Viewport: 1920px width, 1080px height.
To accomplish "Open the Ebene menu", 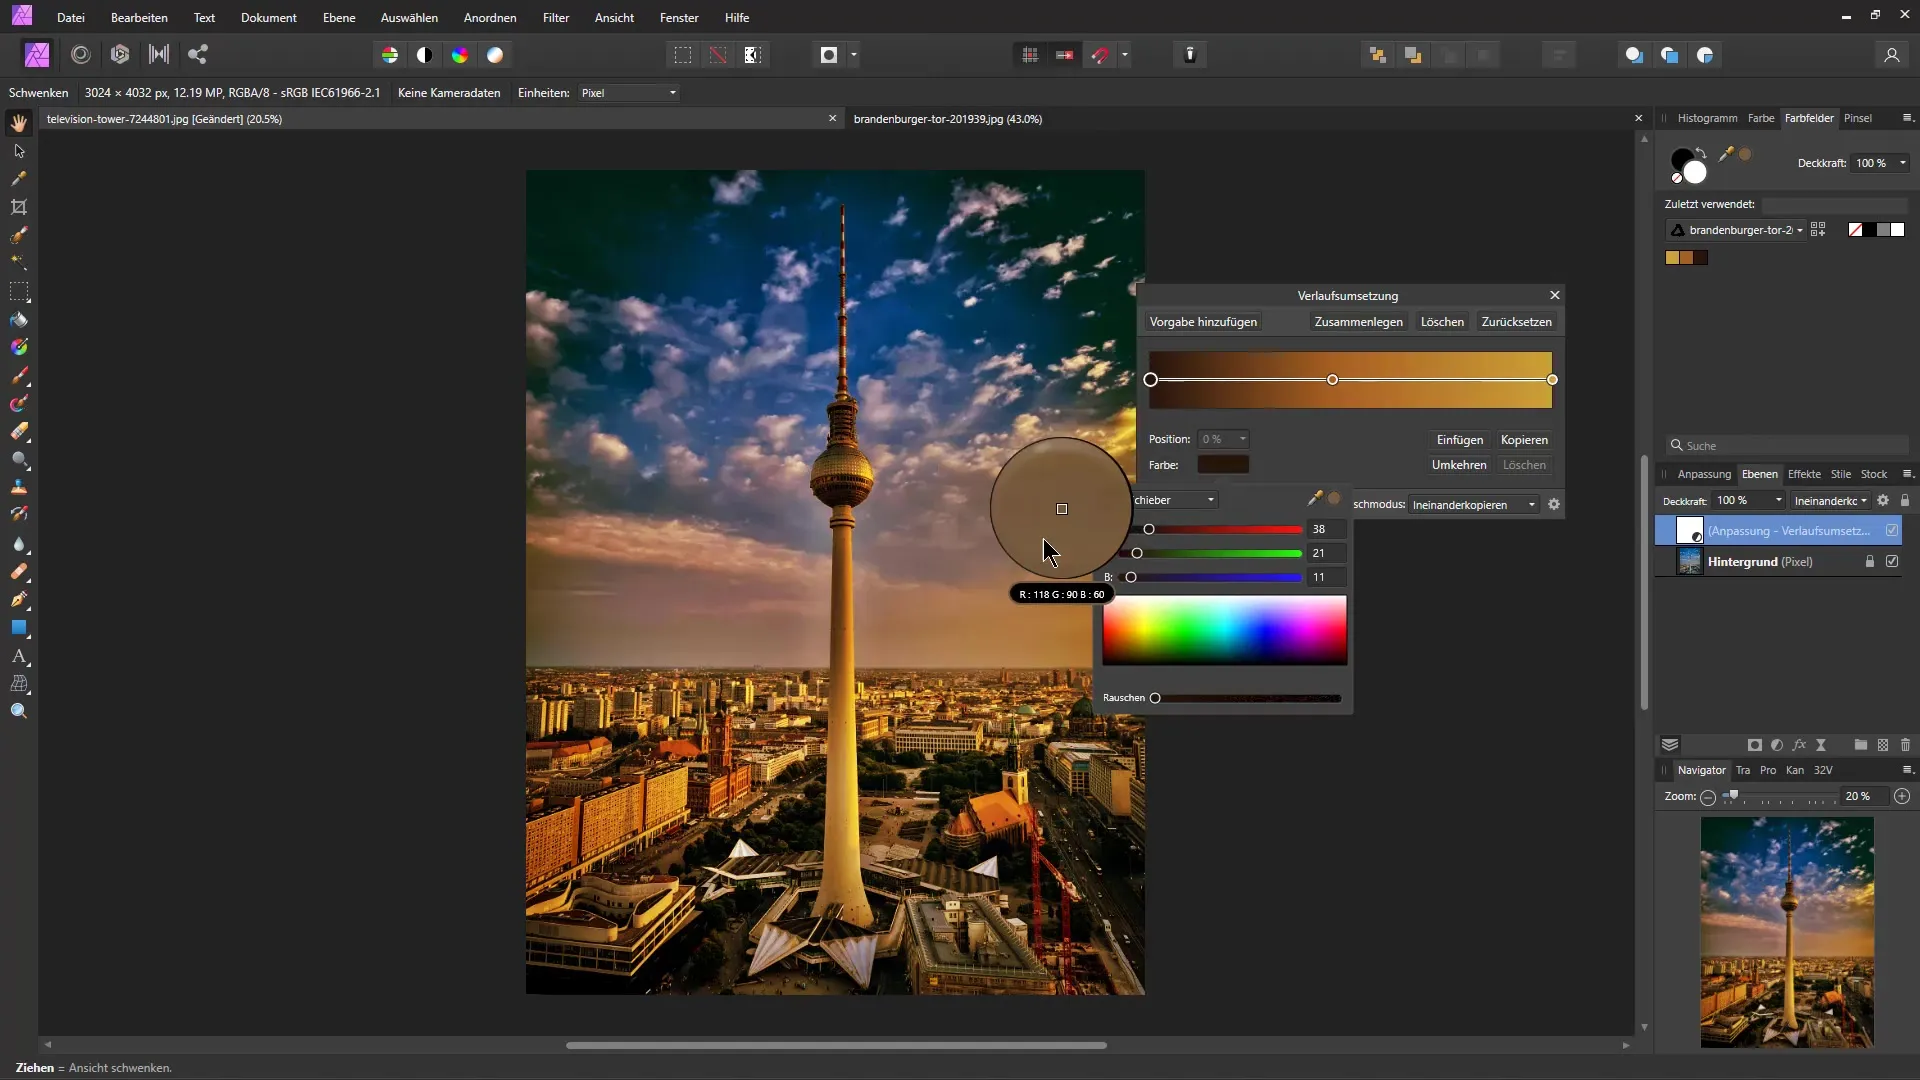I will pyautogui.click(x=339, y=18).
